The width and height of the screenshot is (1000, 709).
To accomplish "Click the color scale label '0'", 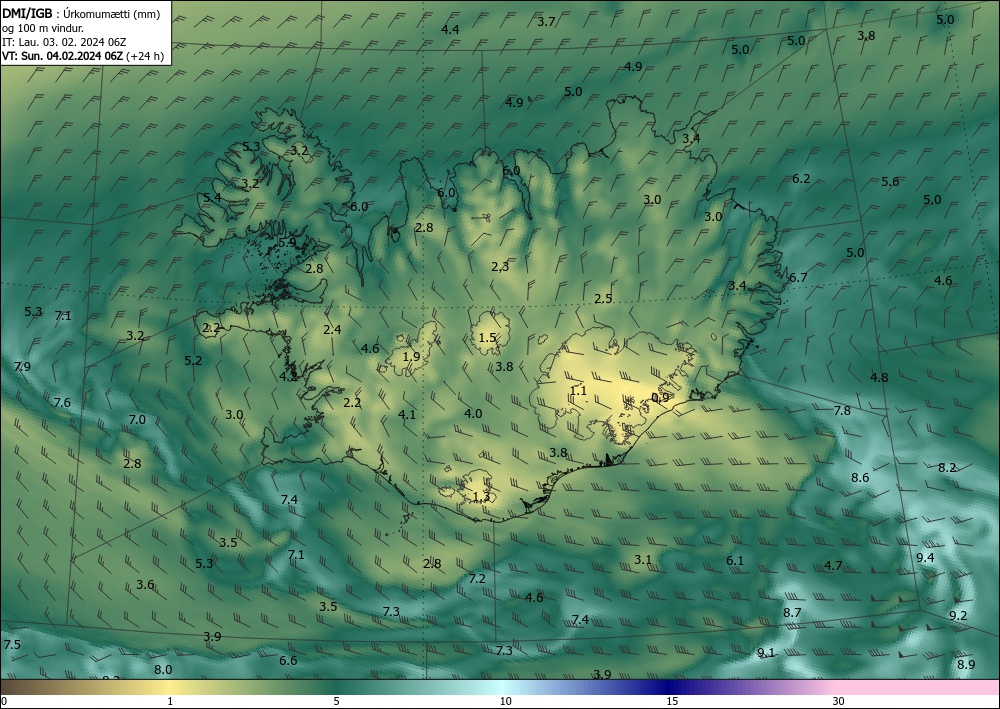I will coord(4,701).
